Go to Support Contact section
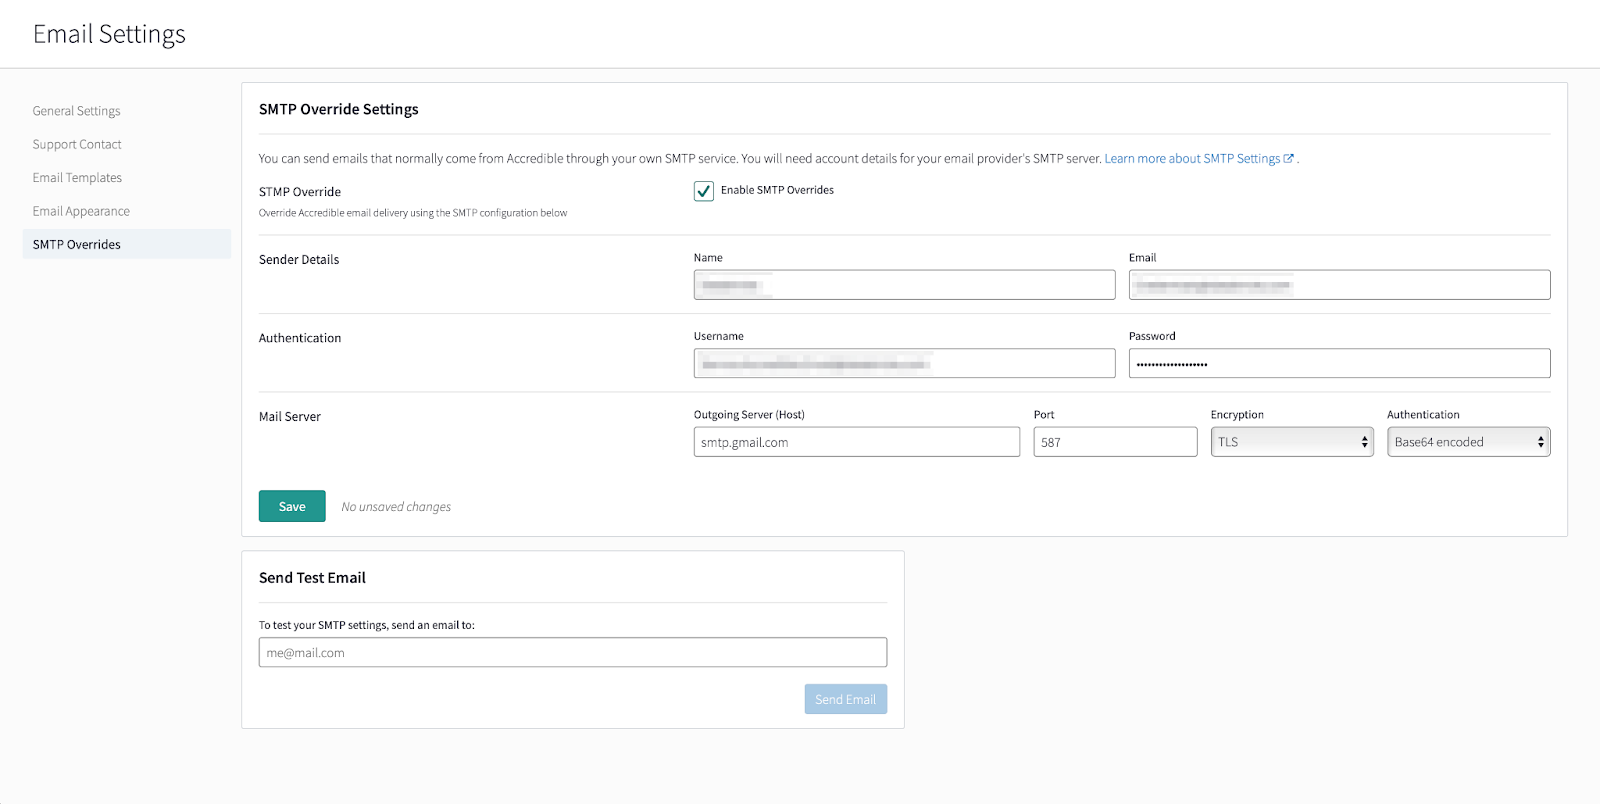 [77, 144]
